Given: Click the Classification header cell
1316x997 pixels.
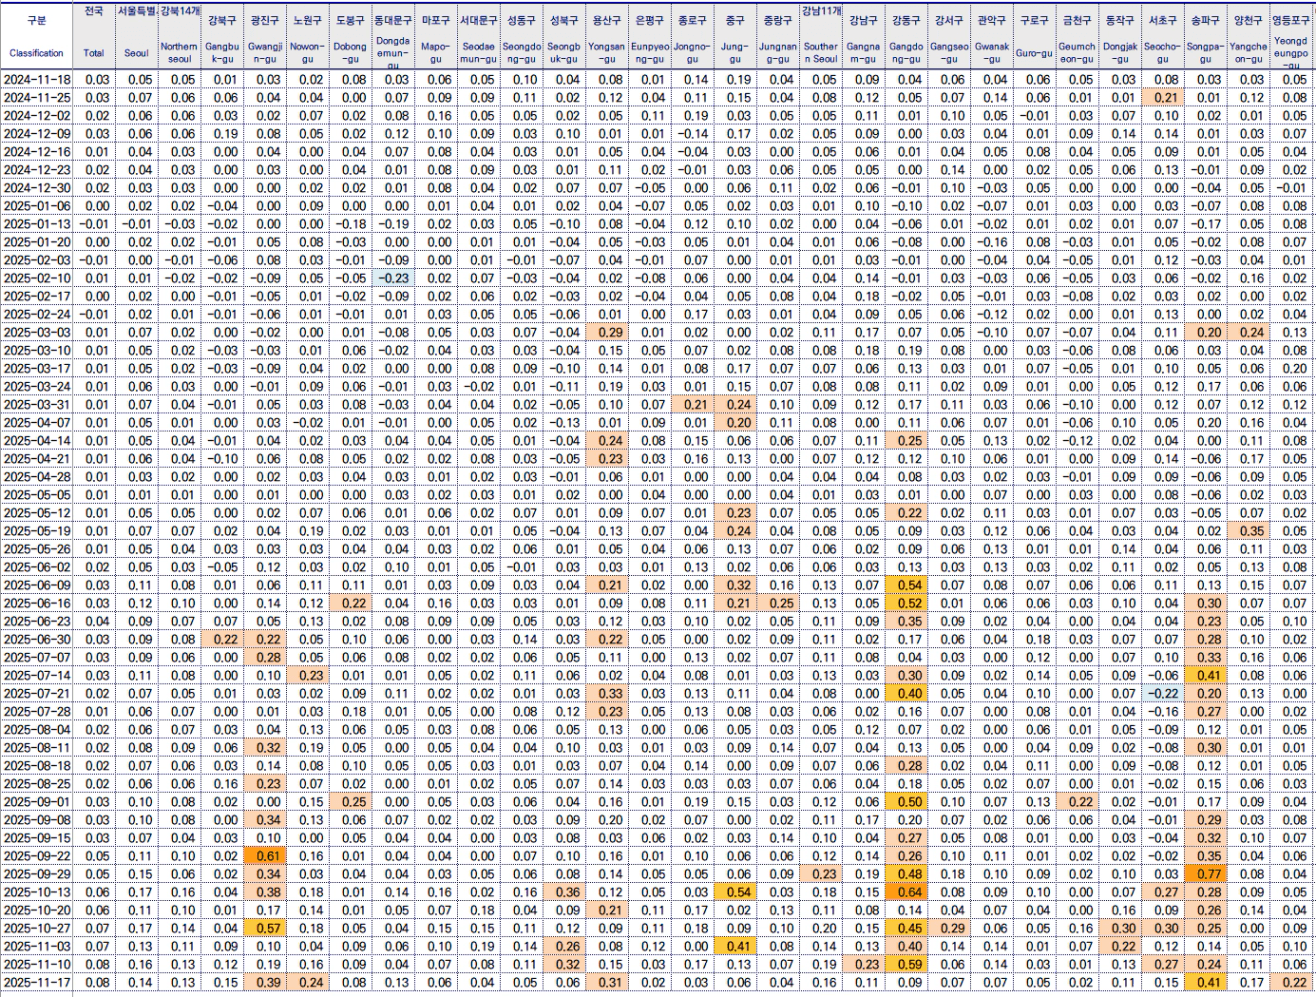Looking at the screenshot, I should coord(36,53).
